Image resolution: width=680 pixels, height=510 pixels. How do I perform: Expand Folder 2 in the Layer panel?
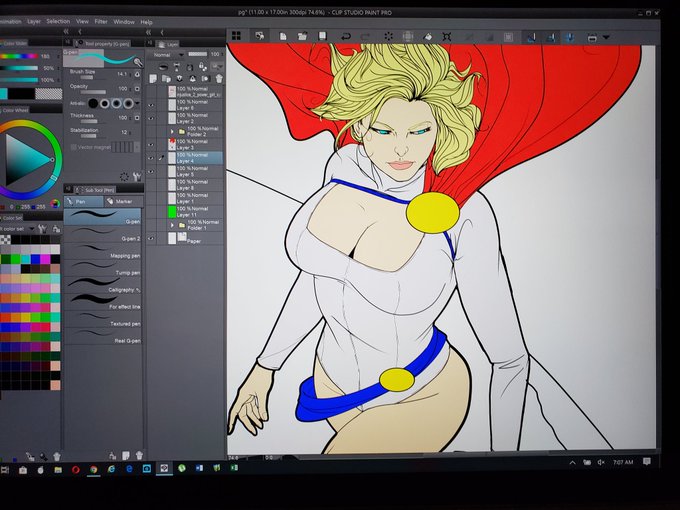tap(172, 131)
